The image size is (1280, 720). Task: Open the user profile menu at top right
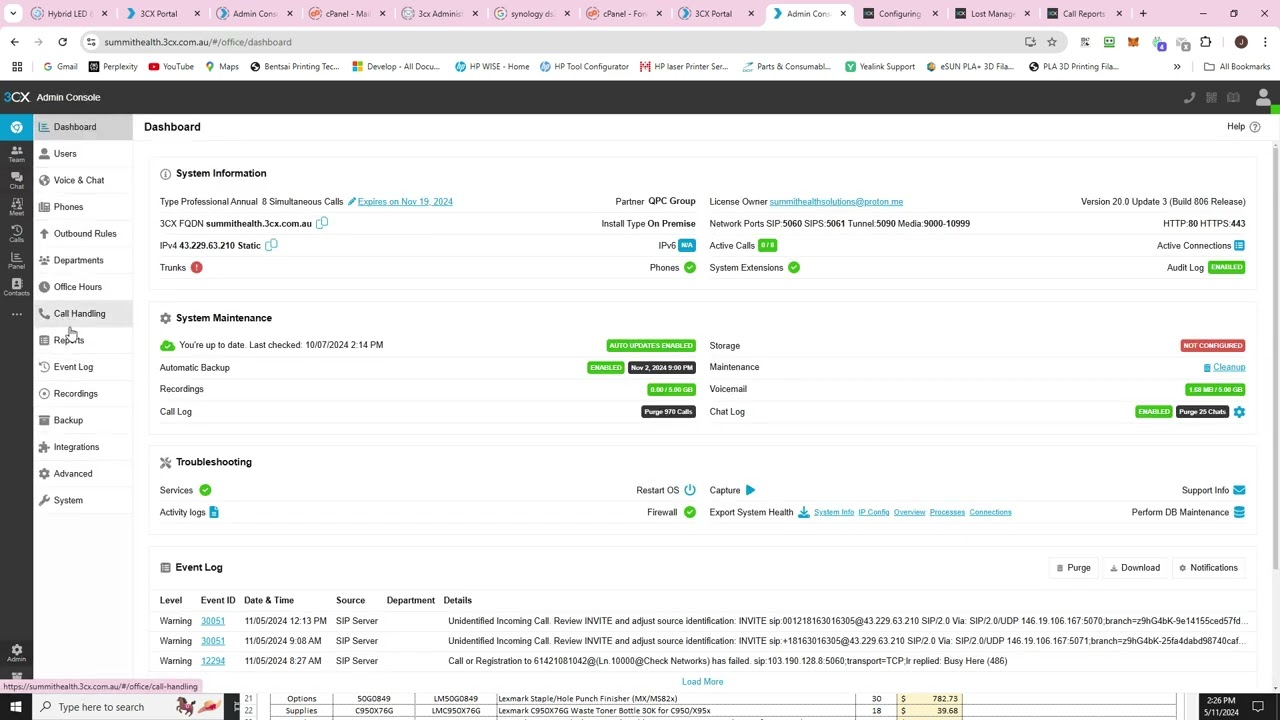point(1263,97)
